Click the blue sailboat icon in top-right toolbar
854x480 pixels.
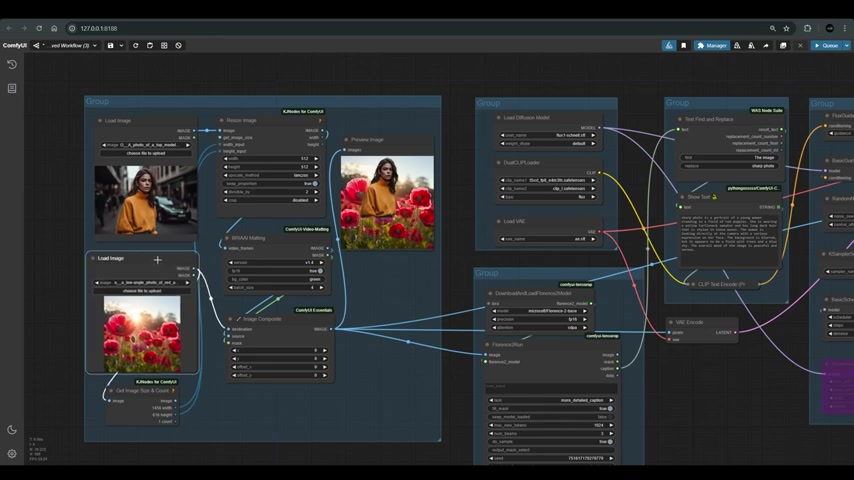[x=669, y=46]
